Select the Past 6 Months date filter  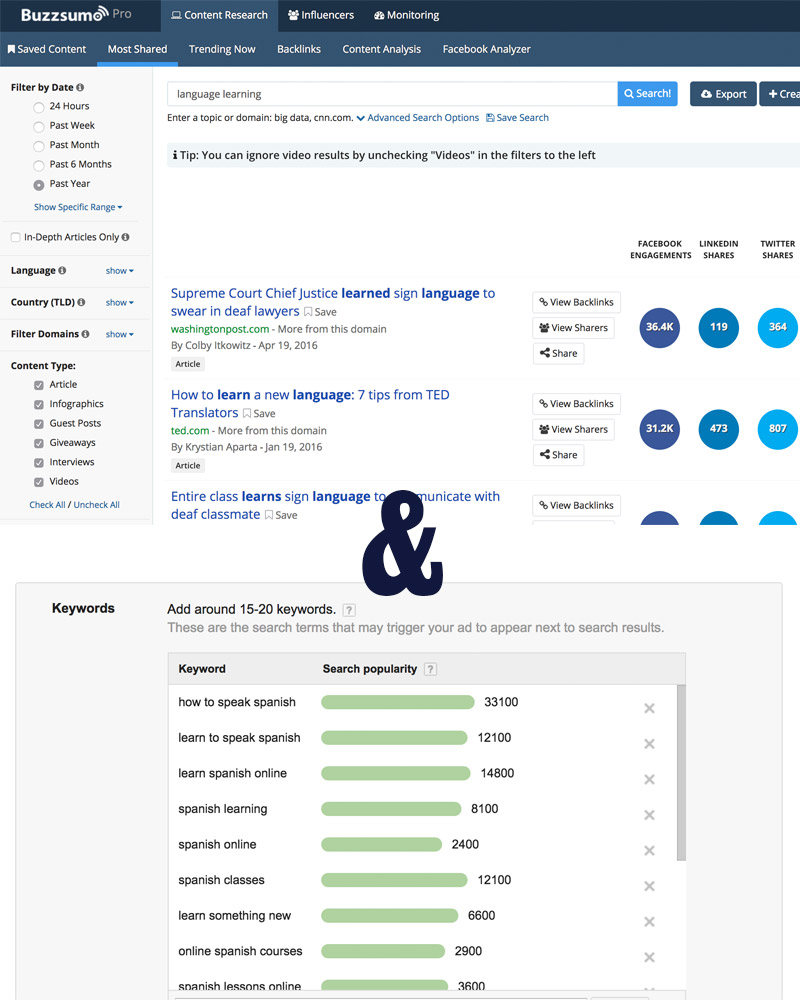click(39, 165)
